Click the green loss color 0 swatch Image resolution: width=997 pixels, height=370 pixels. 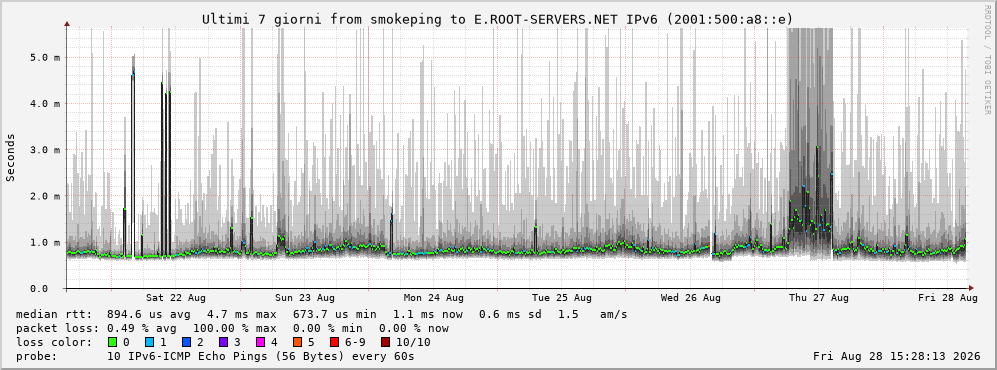[113, 342]
